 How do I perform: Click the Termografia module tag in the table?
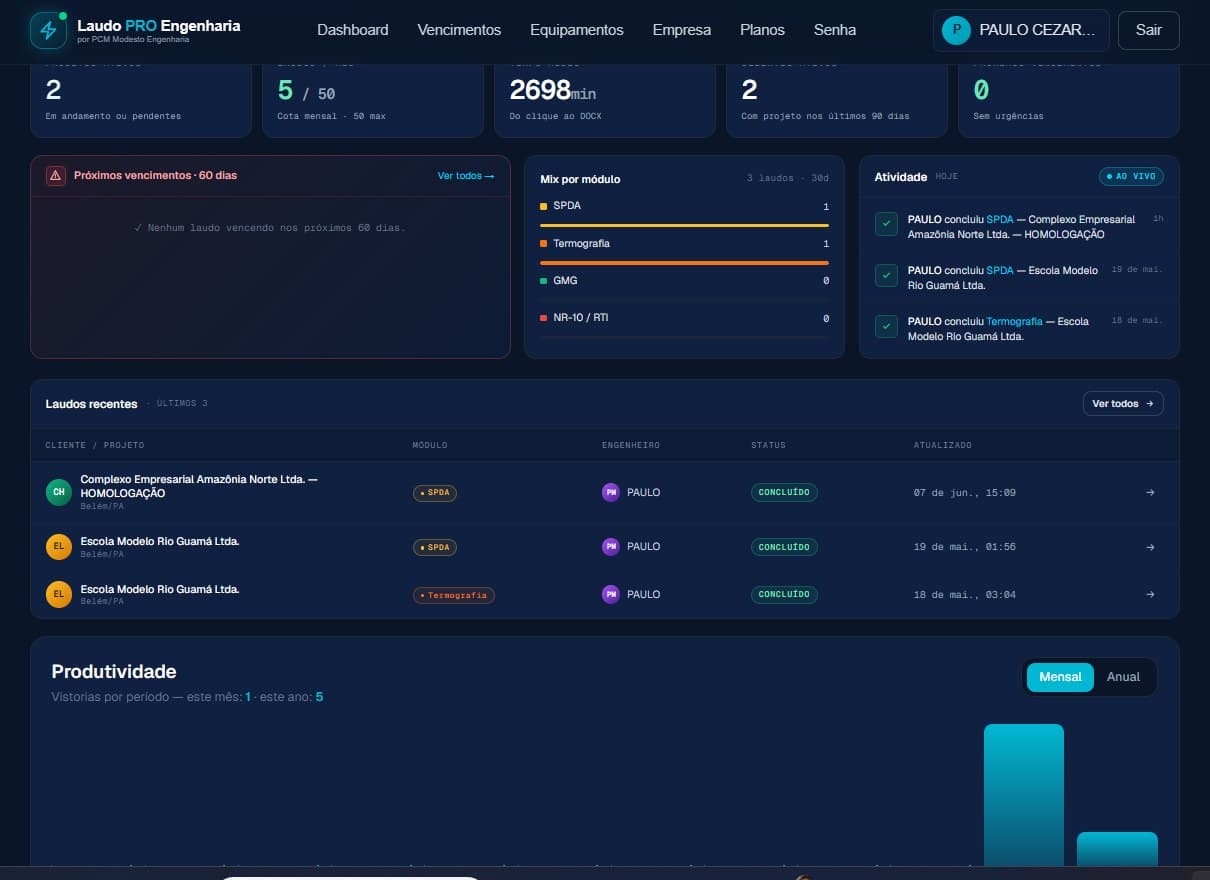click(x=454, y=595)
